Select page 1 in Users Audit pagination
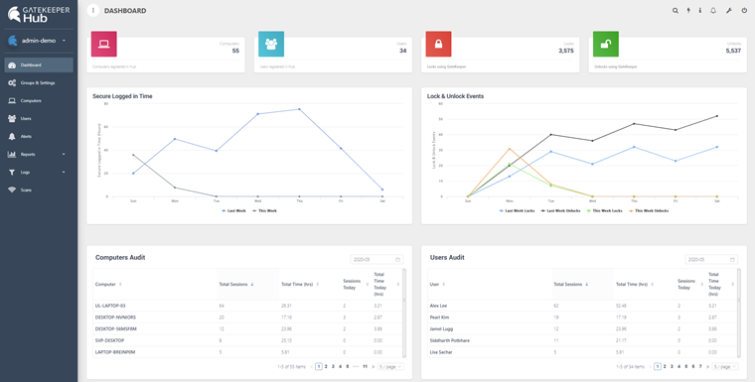This screenshot has width=755, height=382. point(657,367)
